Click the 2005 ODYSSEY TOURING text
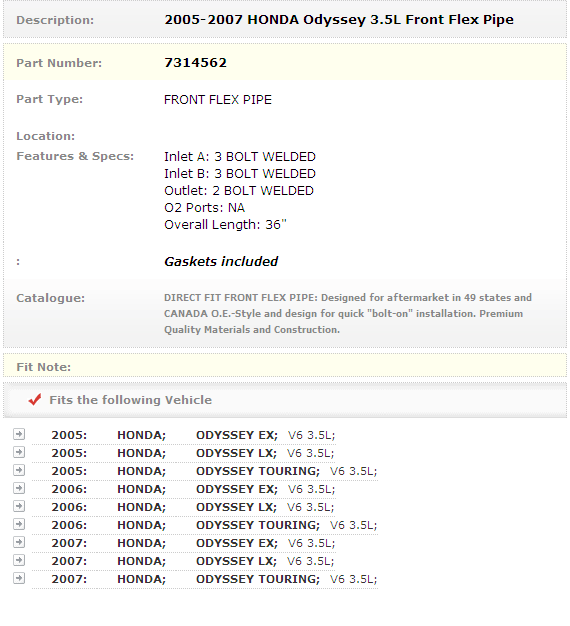Image resolution: width=570 pixels, height=626 pixels. (258, 471)
